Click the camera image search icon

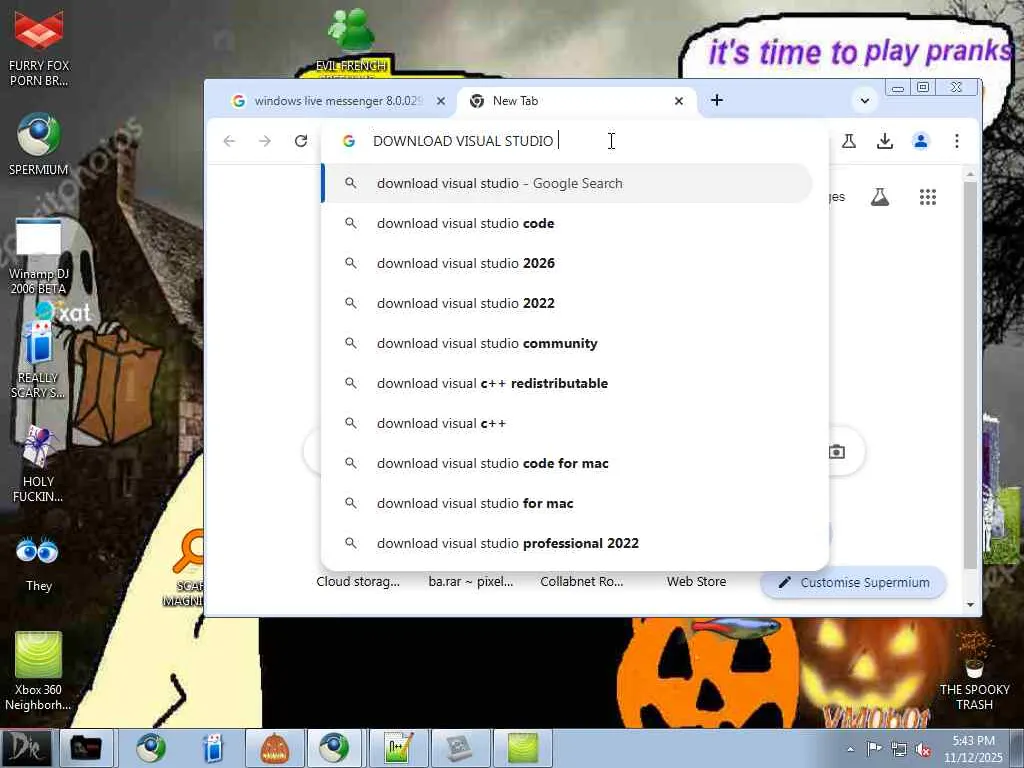click(837, 452)
